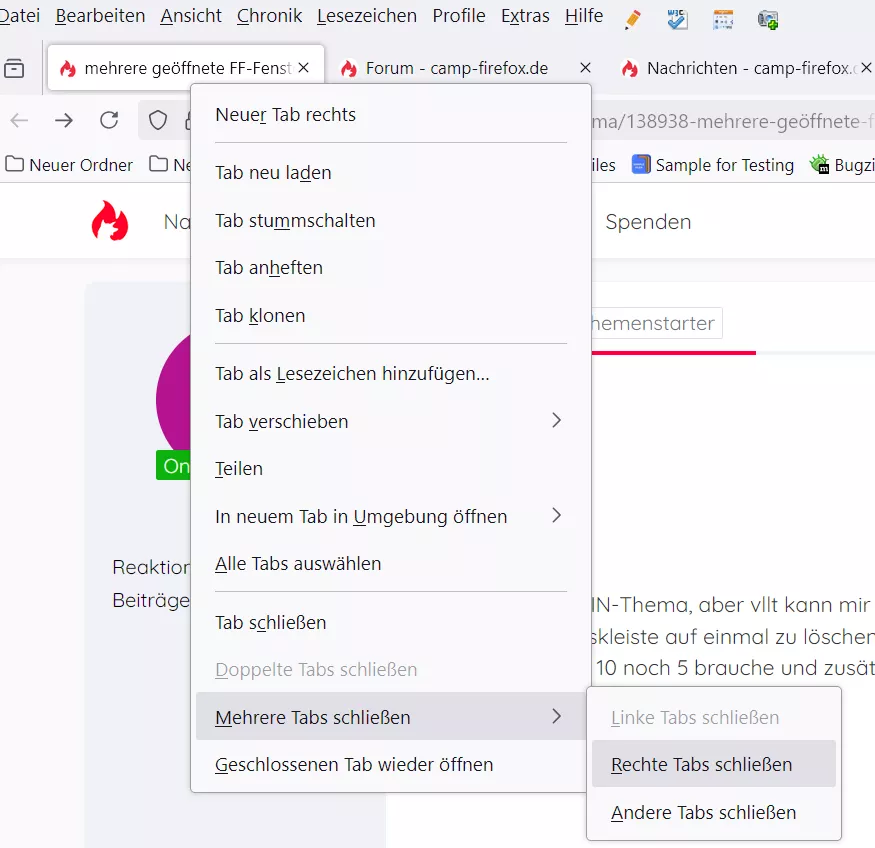Choose Geschlossenen Tab wieder öffnen
The height and width of the screenshot is (848, 875).
pos(391,764)
